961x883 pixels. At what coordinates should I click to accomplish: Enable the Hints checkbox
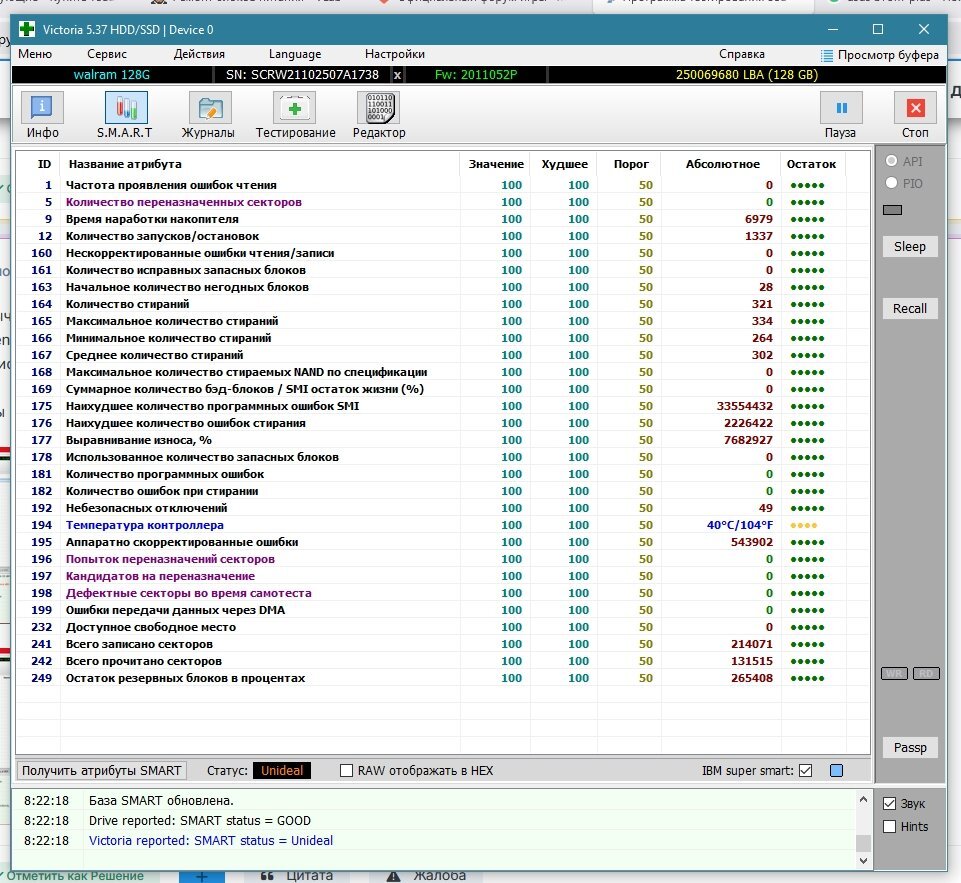890,827
